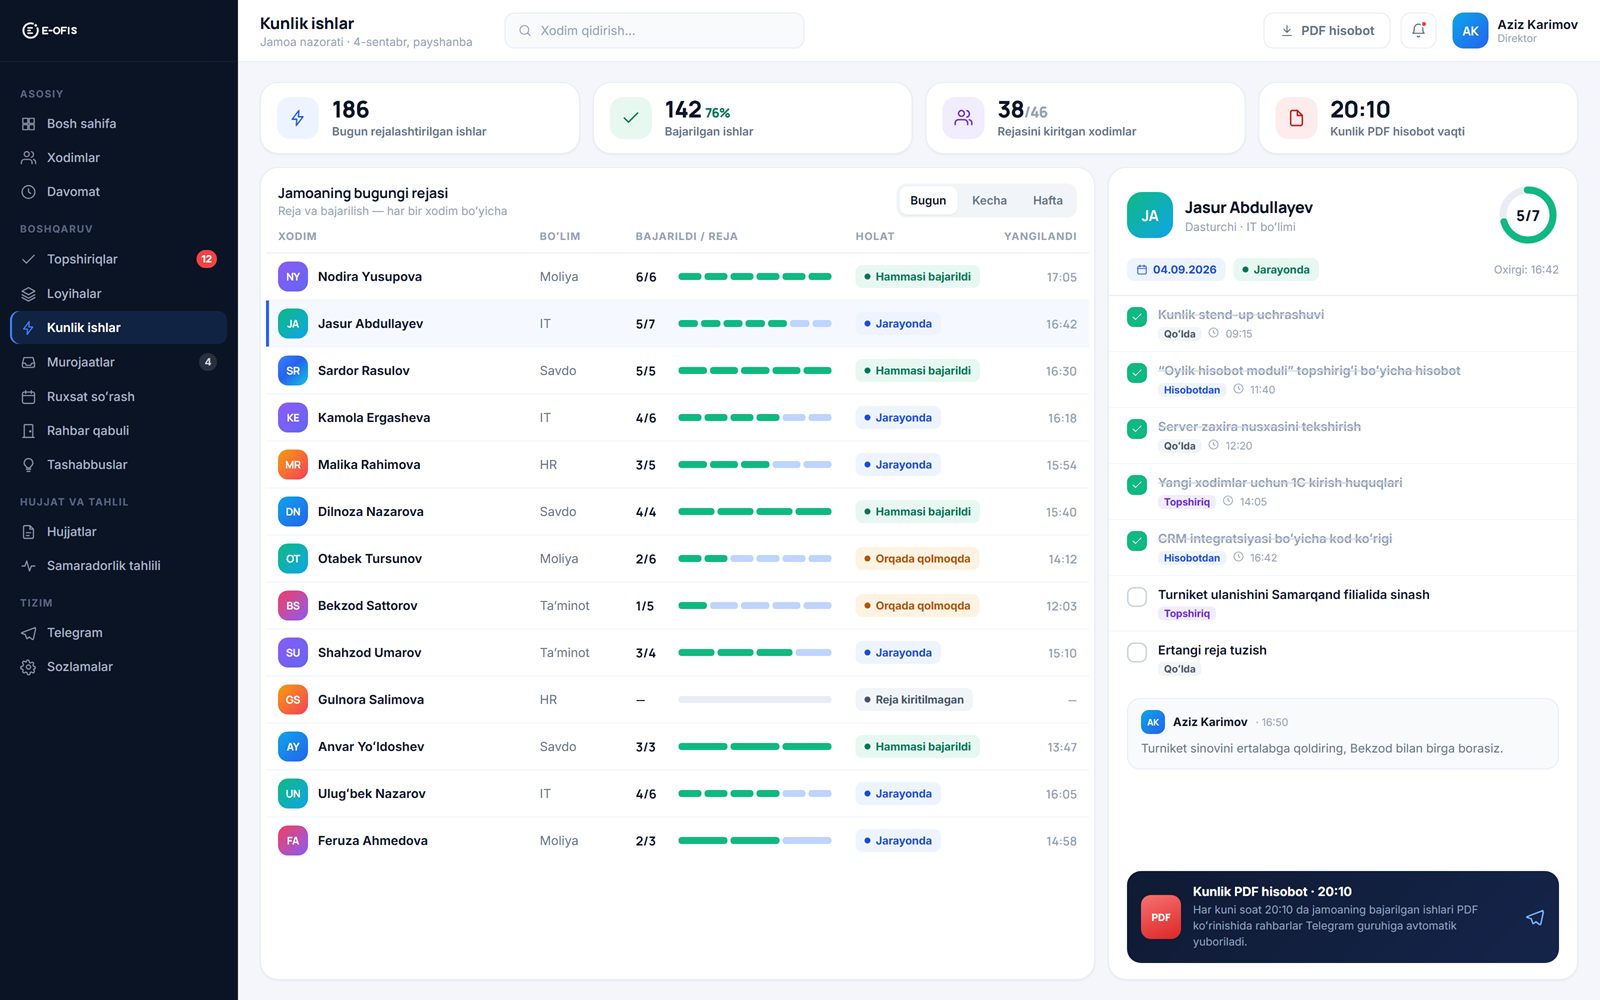Click the Xodim qidirish search field
1600x1000 pixels.
click(x=654, y=31)
